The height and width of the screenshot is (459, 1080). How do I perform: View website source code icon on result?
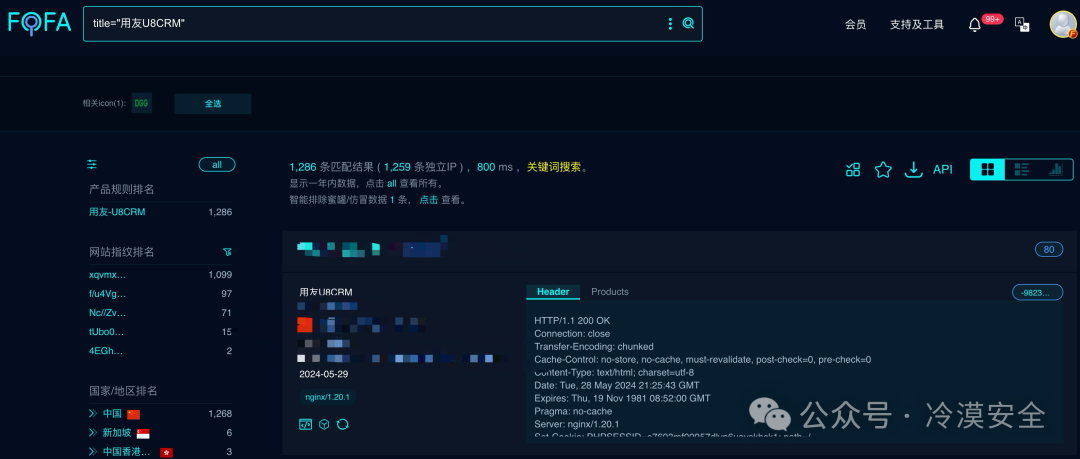[305, 425]
